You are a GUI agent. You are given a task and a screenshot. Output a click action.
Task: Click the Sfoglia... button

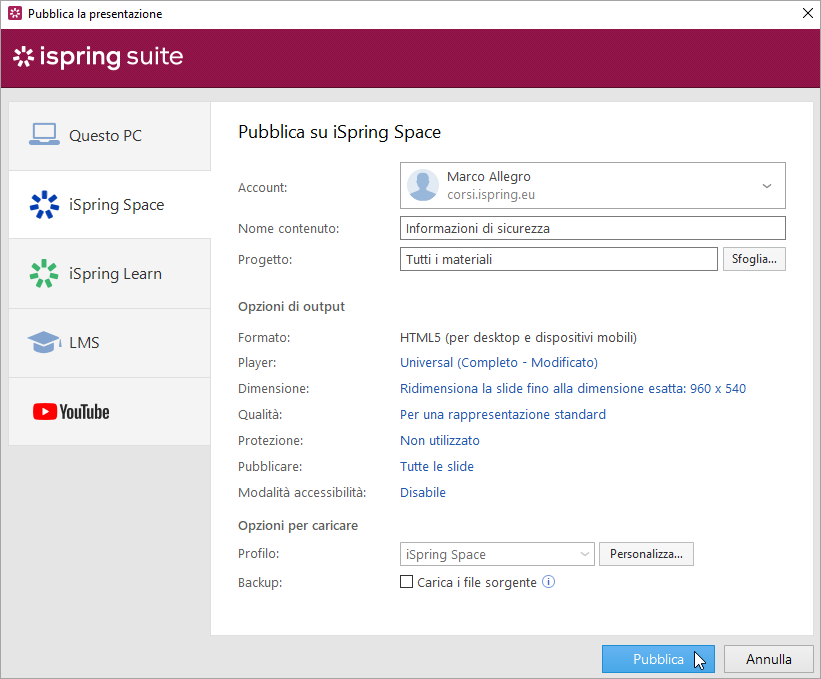click(x=753, y=260)
